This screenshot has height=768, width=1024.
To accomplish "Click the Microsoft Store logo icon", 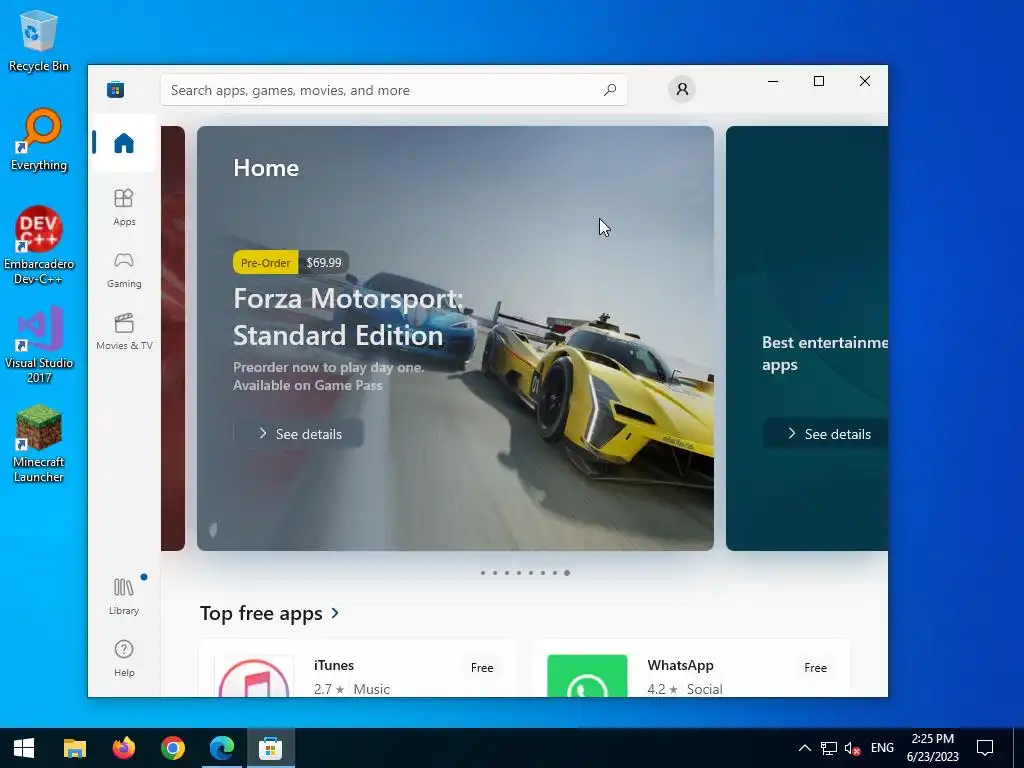I will [x=116, y=89].
